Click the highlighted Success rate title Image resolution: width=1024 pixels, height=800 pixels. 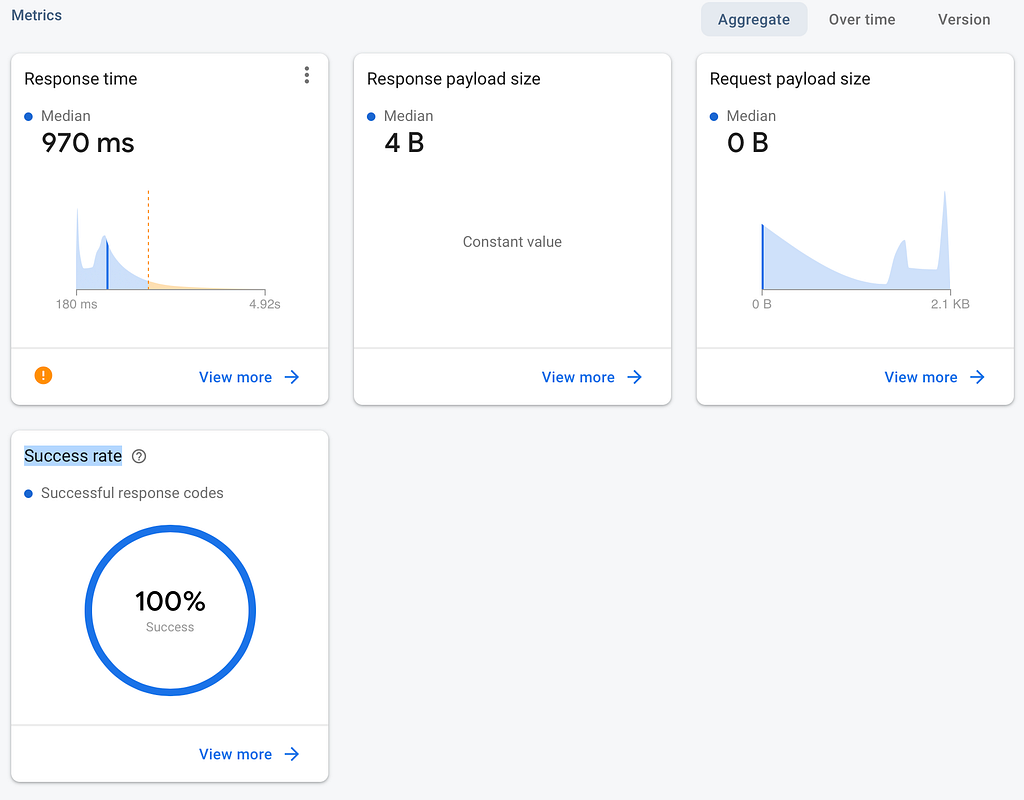tap(73, 456)
